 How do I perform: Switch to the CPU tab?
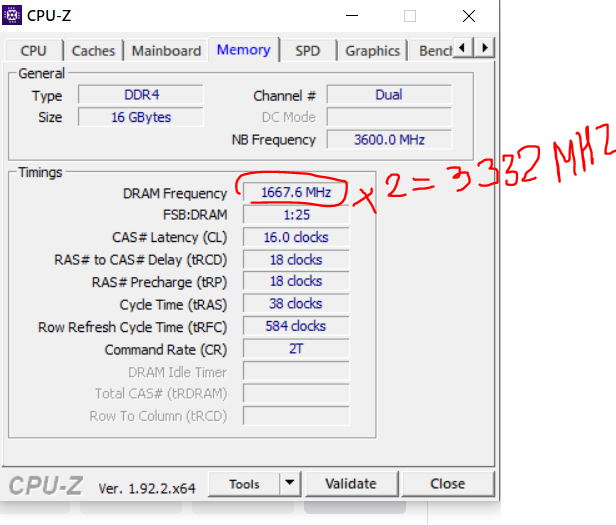tap(34, 51)
